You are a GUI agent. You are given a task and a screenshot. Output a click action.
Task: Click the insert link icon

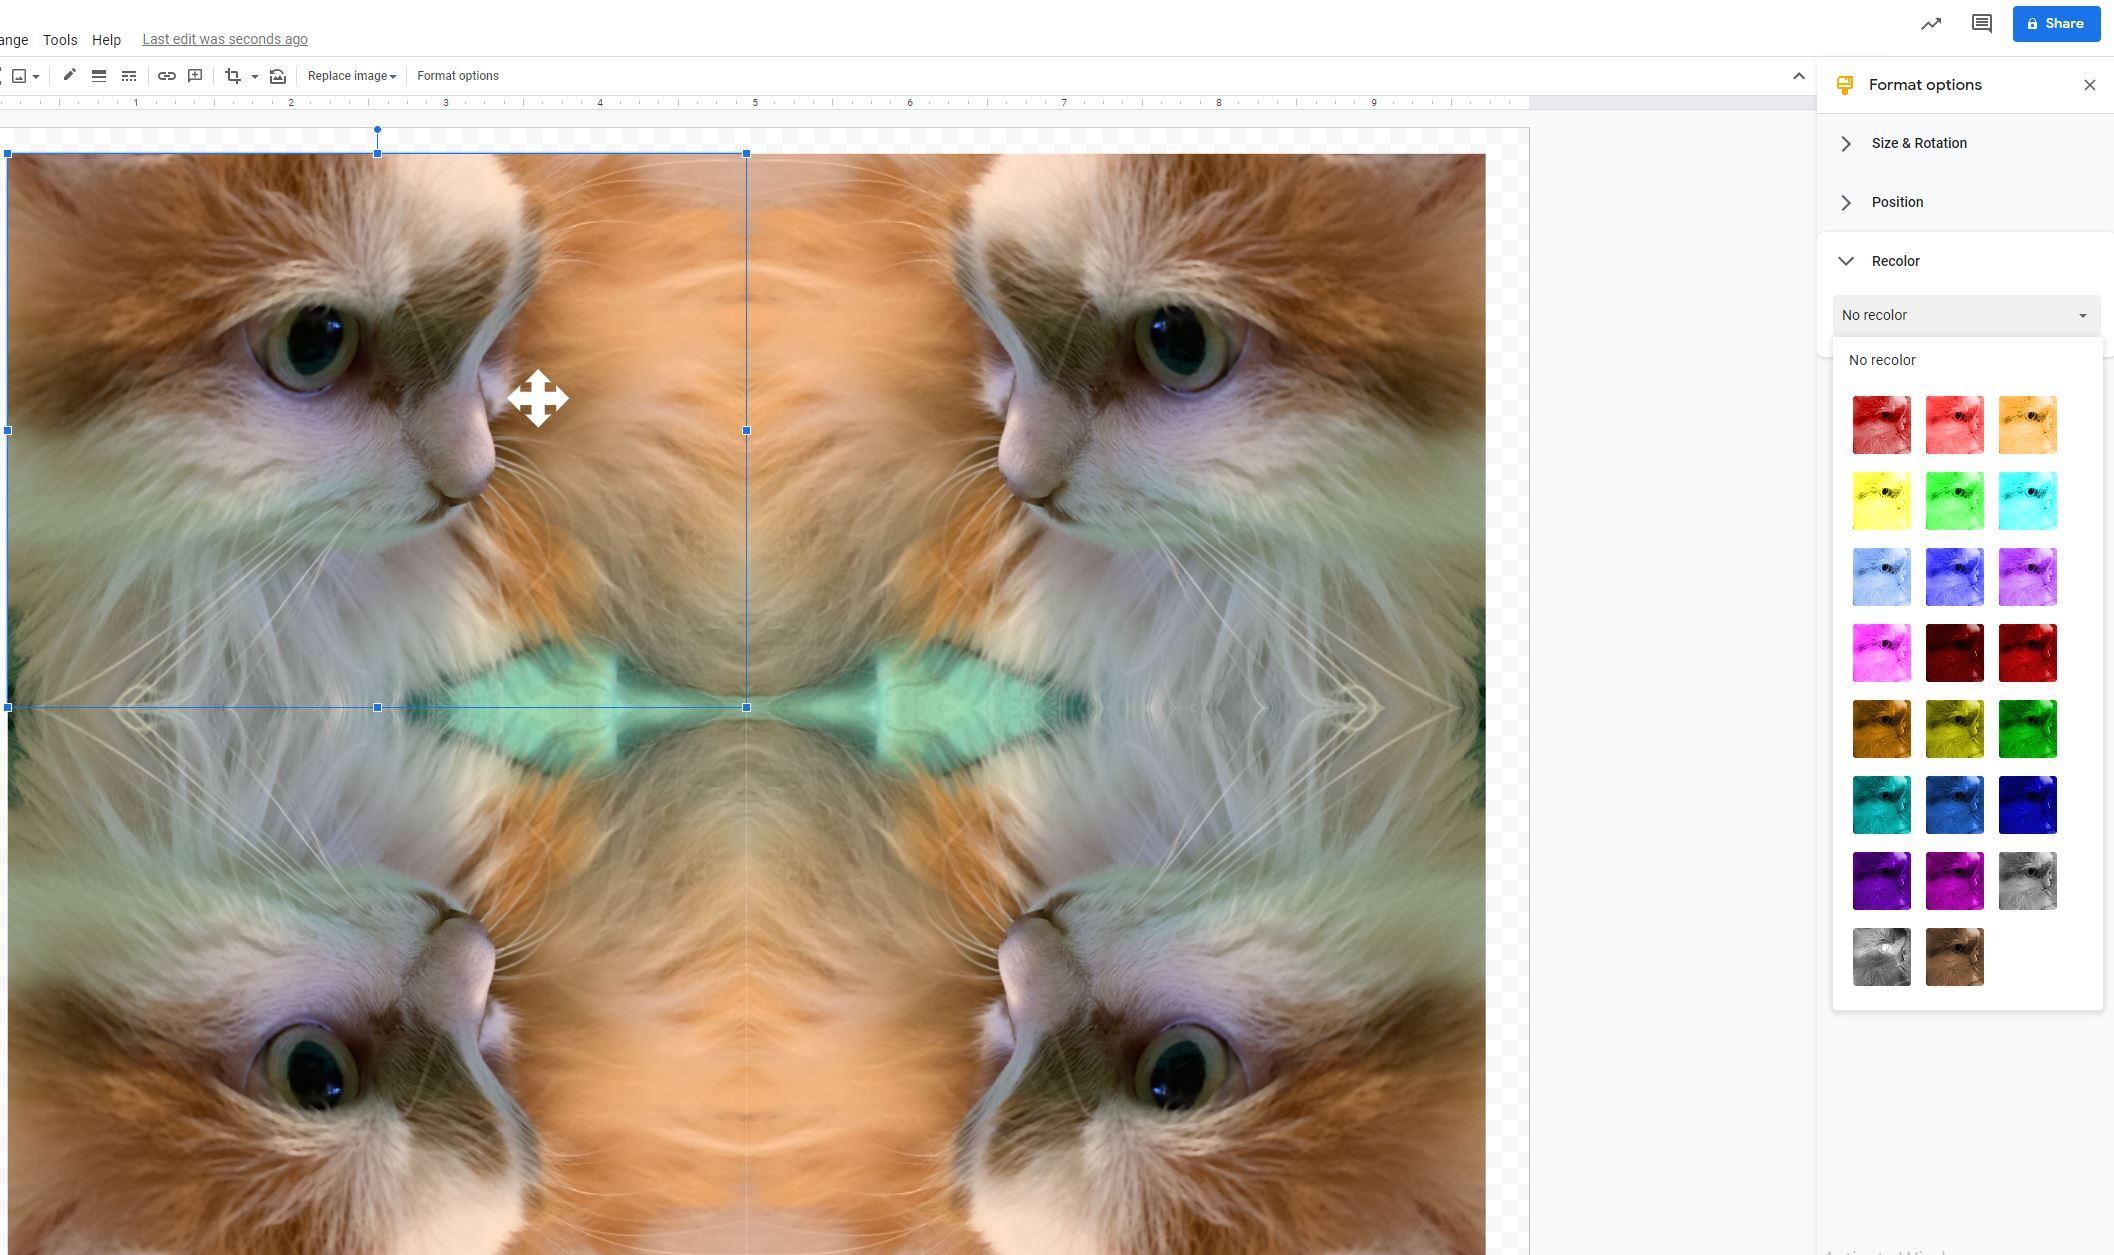coord(167,76)
